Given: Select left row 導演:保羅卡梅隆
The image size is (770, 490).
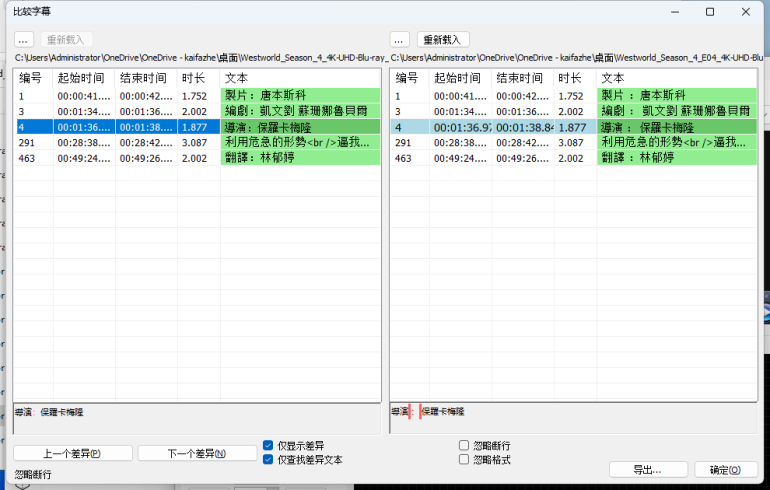Looking at the screenshot, I should 197,127.
